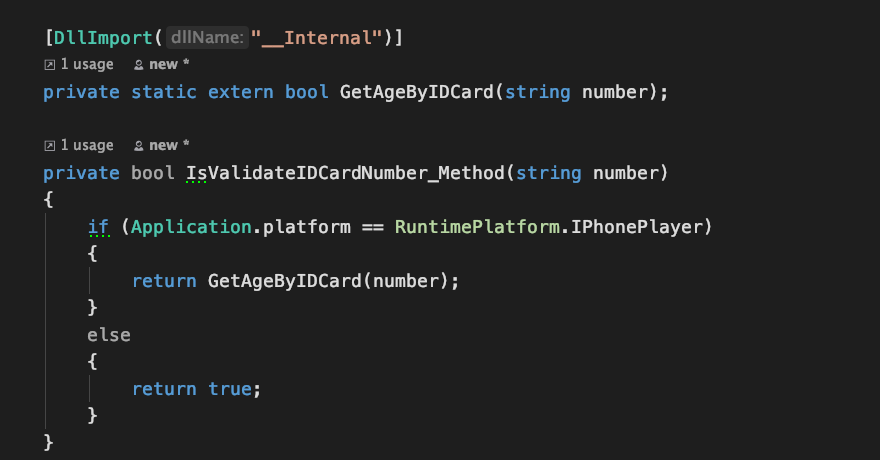Screen dimensions: 880x460
Task: Click the 'new *' author hint above the extern method
Action: [169, 65]
